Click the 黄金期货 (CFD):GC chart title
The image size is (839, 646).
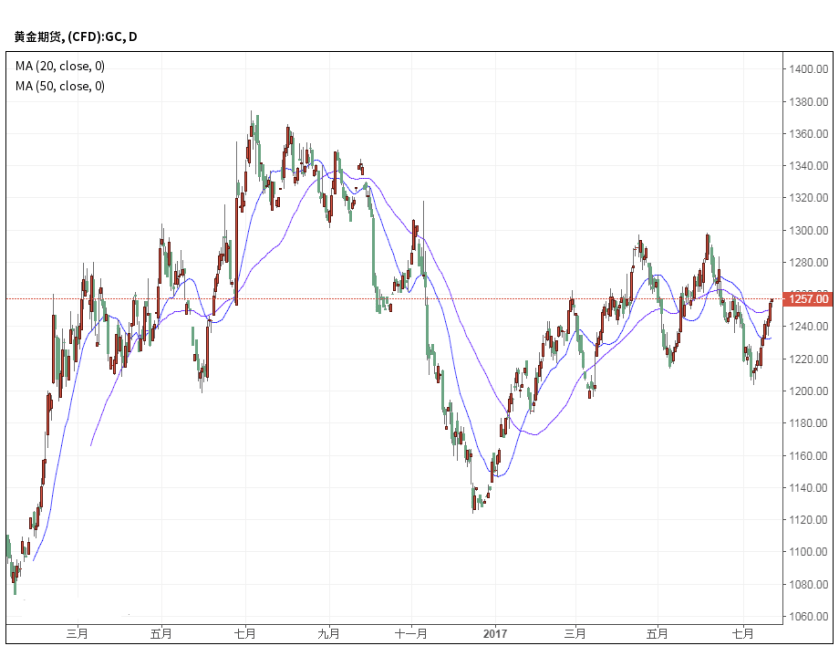(75, 37)
